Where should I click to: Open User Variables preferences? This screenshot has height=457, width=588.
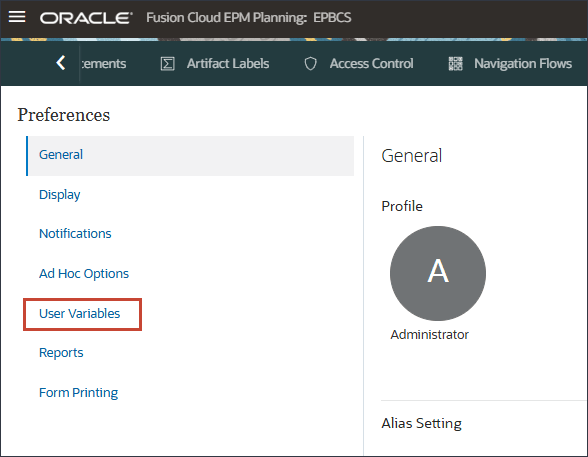tap(80, 313)
